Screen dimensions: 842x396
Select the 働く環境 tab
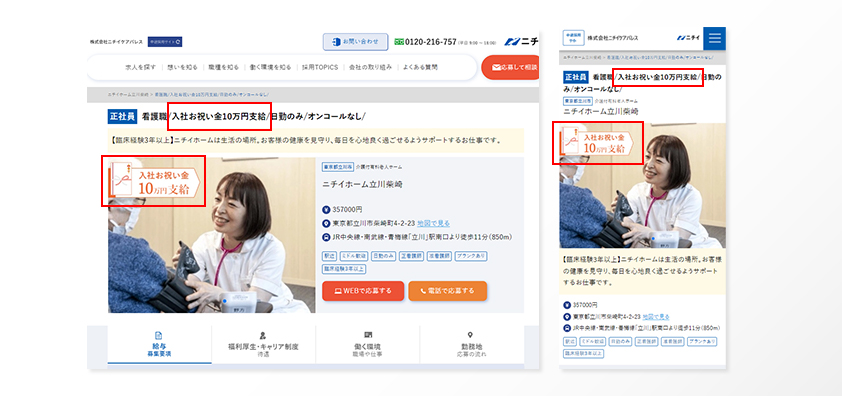(x=368, y=344)
